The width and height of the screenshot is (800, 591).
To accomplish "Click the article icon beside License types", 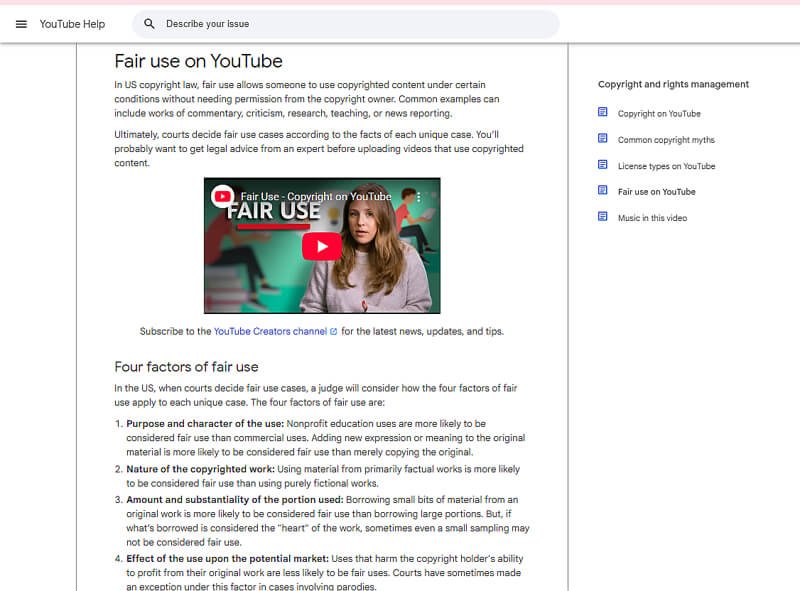I will coord(603,164).
